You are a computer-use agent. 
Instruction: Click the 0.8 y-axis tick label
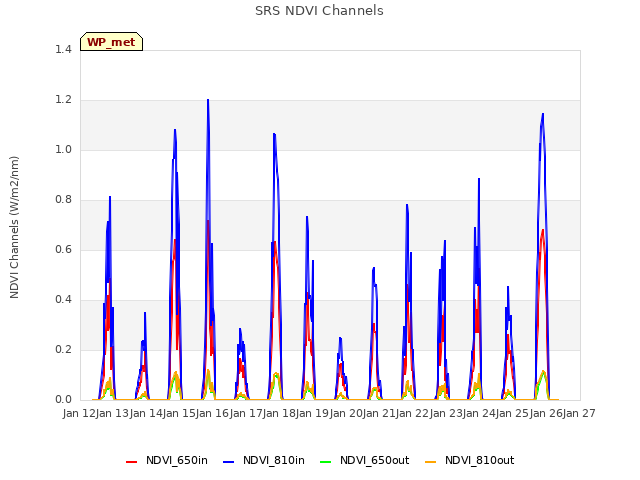click(x=63, y=200)
